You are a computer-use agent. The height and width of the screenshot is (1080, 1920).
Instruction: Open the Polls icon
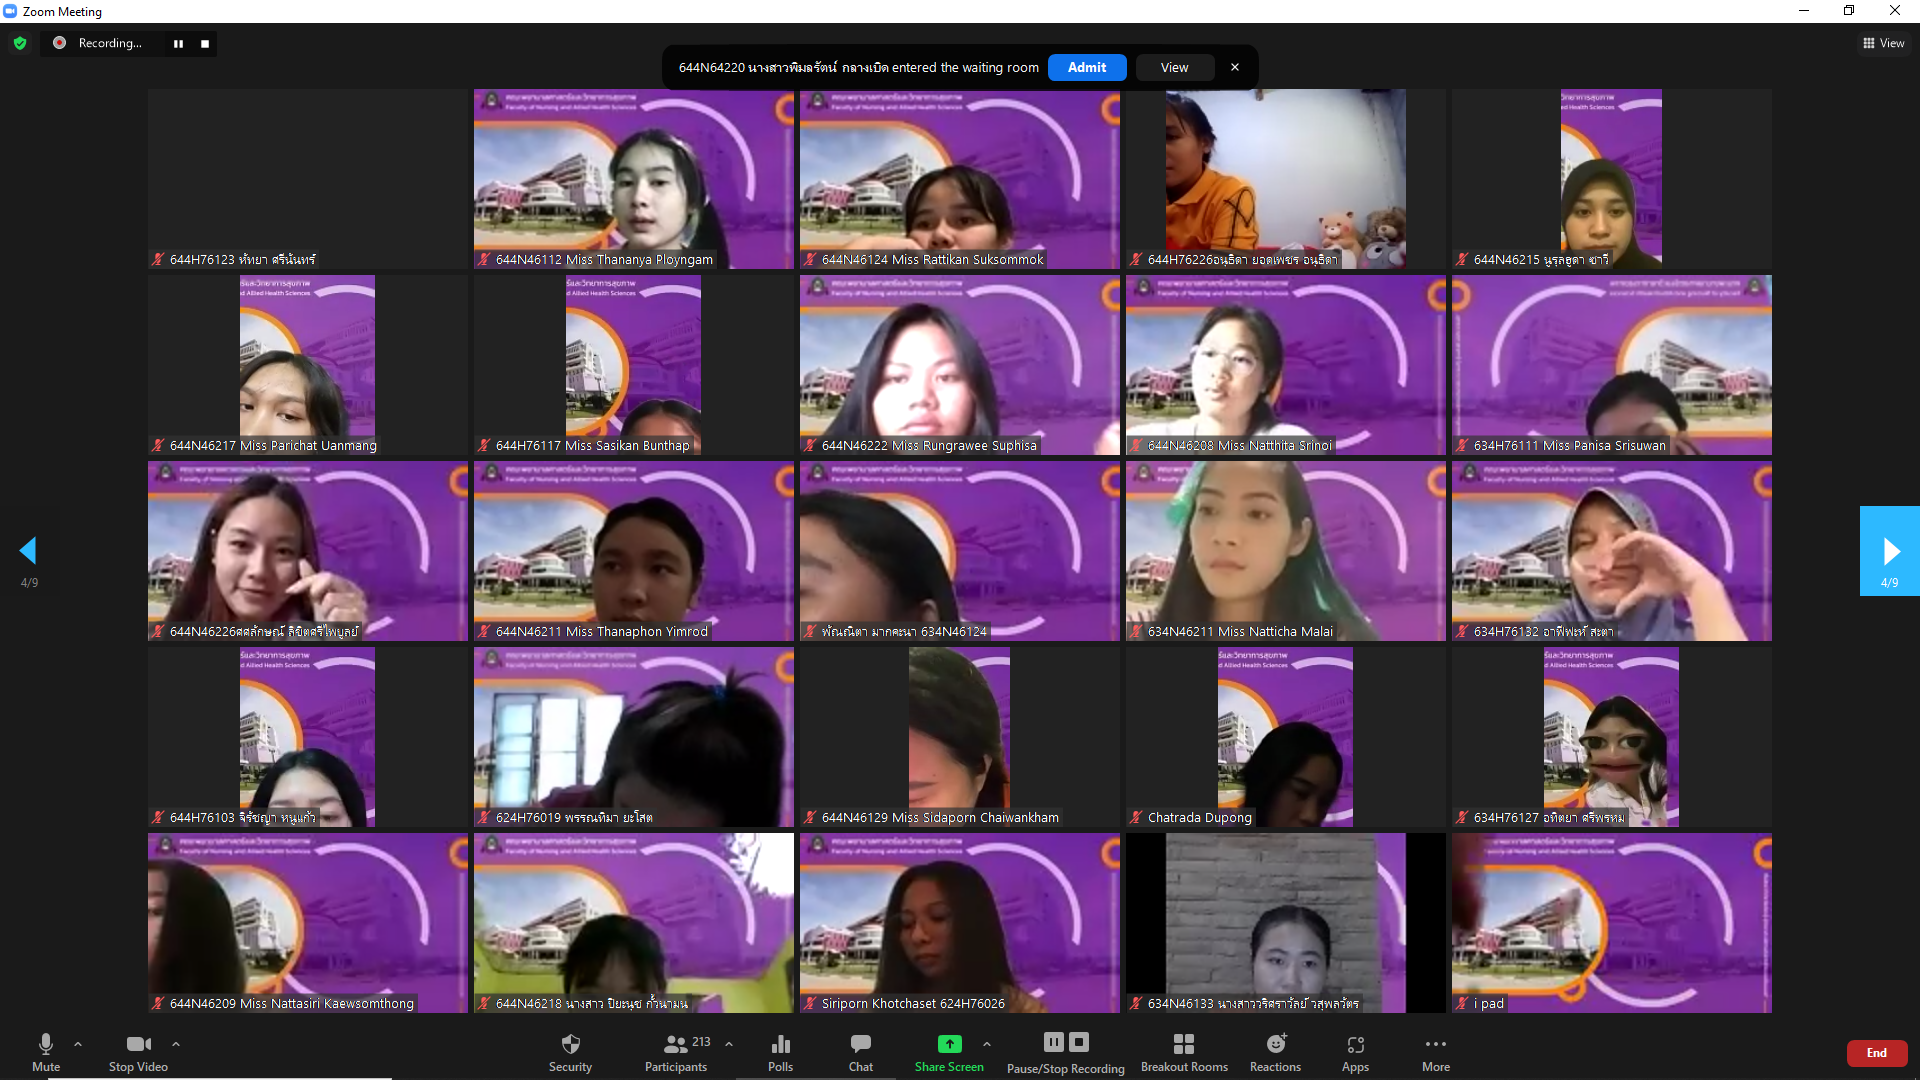pyautogui.click(x=780, y=1052)
